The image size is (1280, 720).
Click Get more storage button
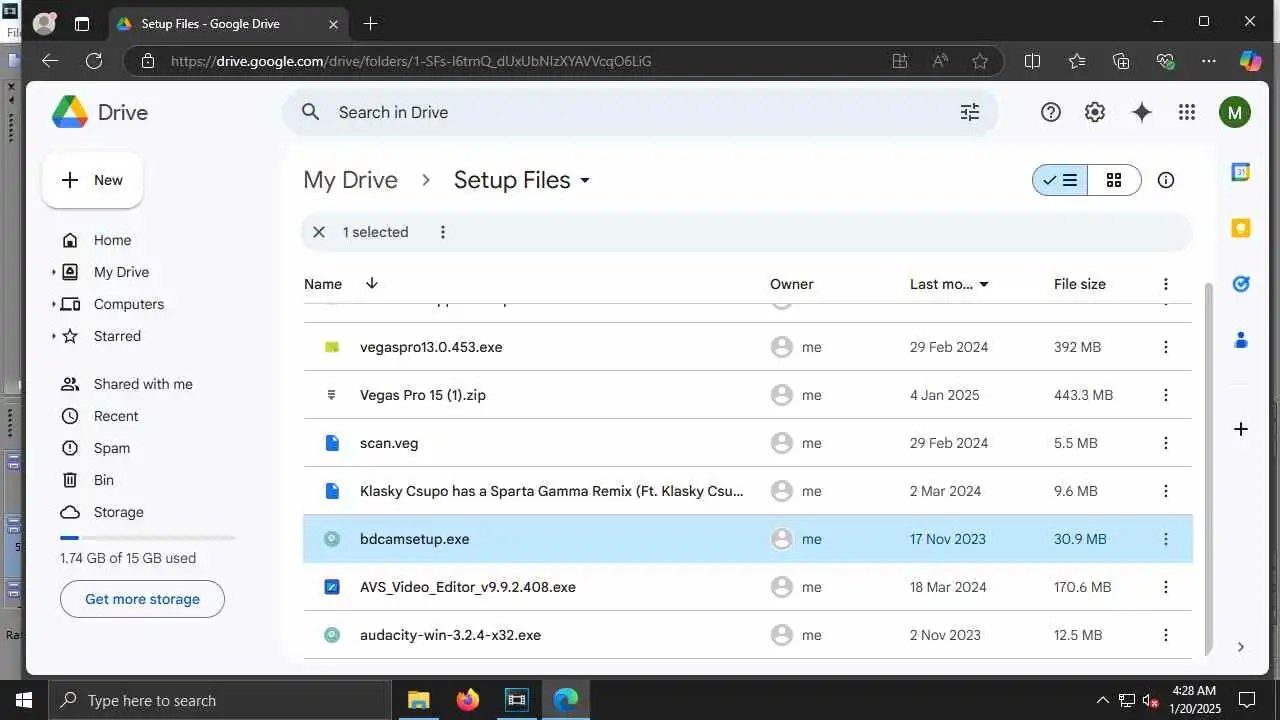point(142,599)
